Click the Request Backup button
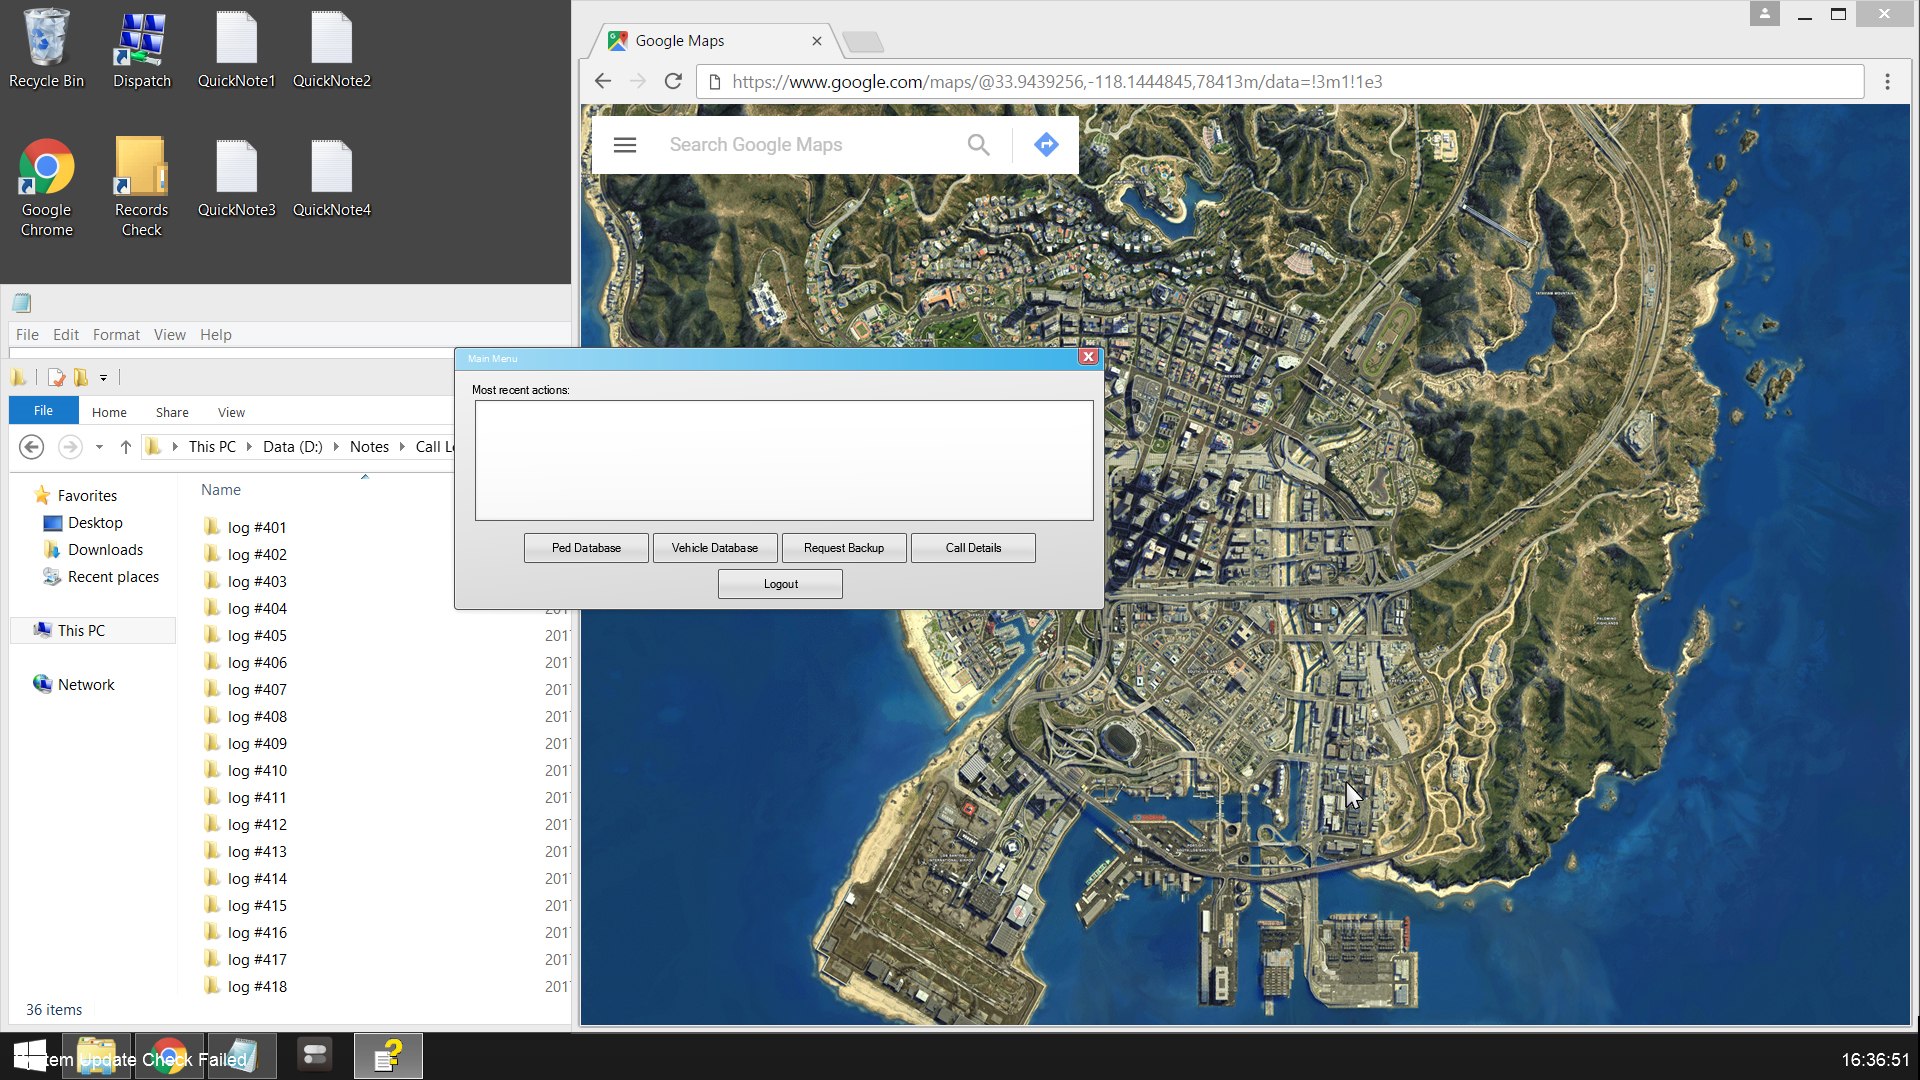The width and height of the screenshot is (1920, 1080). (x=844, y=548)
